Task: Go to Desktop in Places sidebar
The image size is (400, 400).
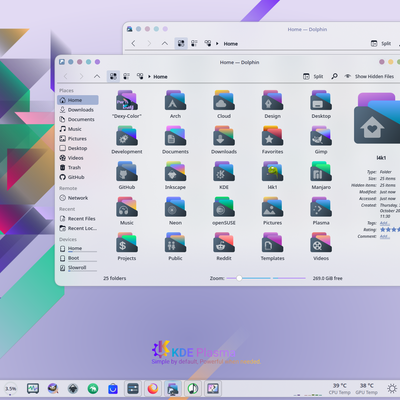Action: point(77,148)
